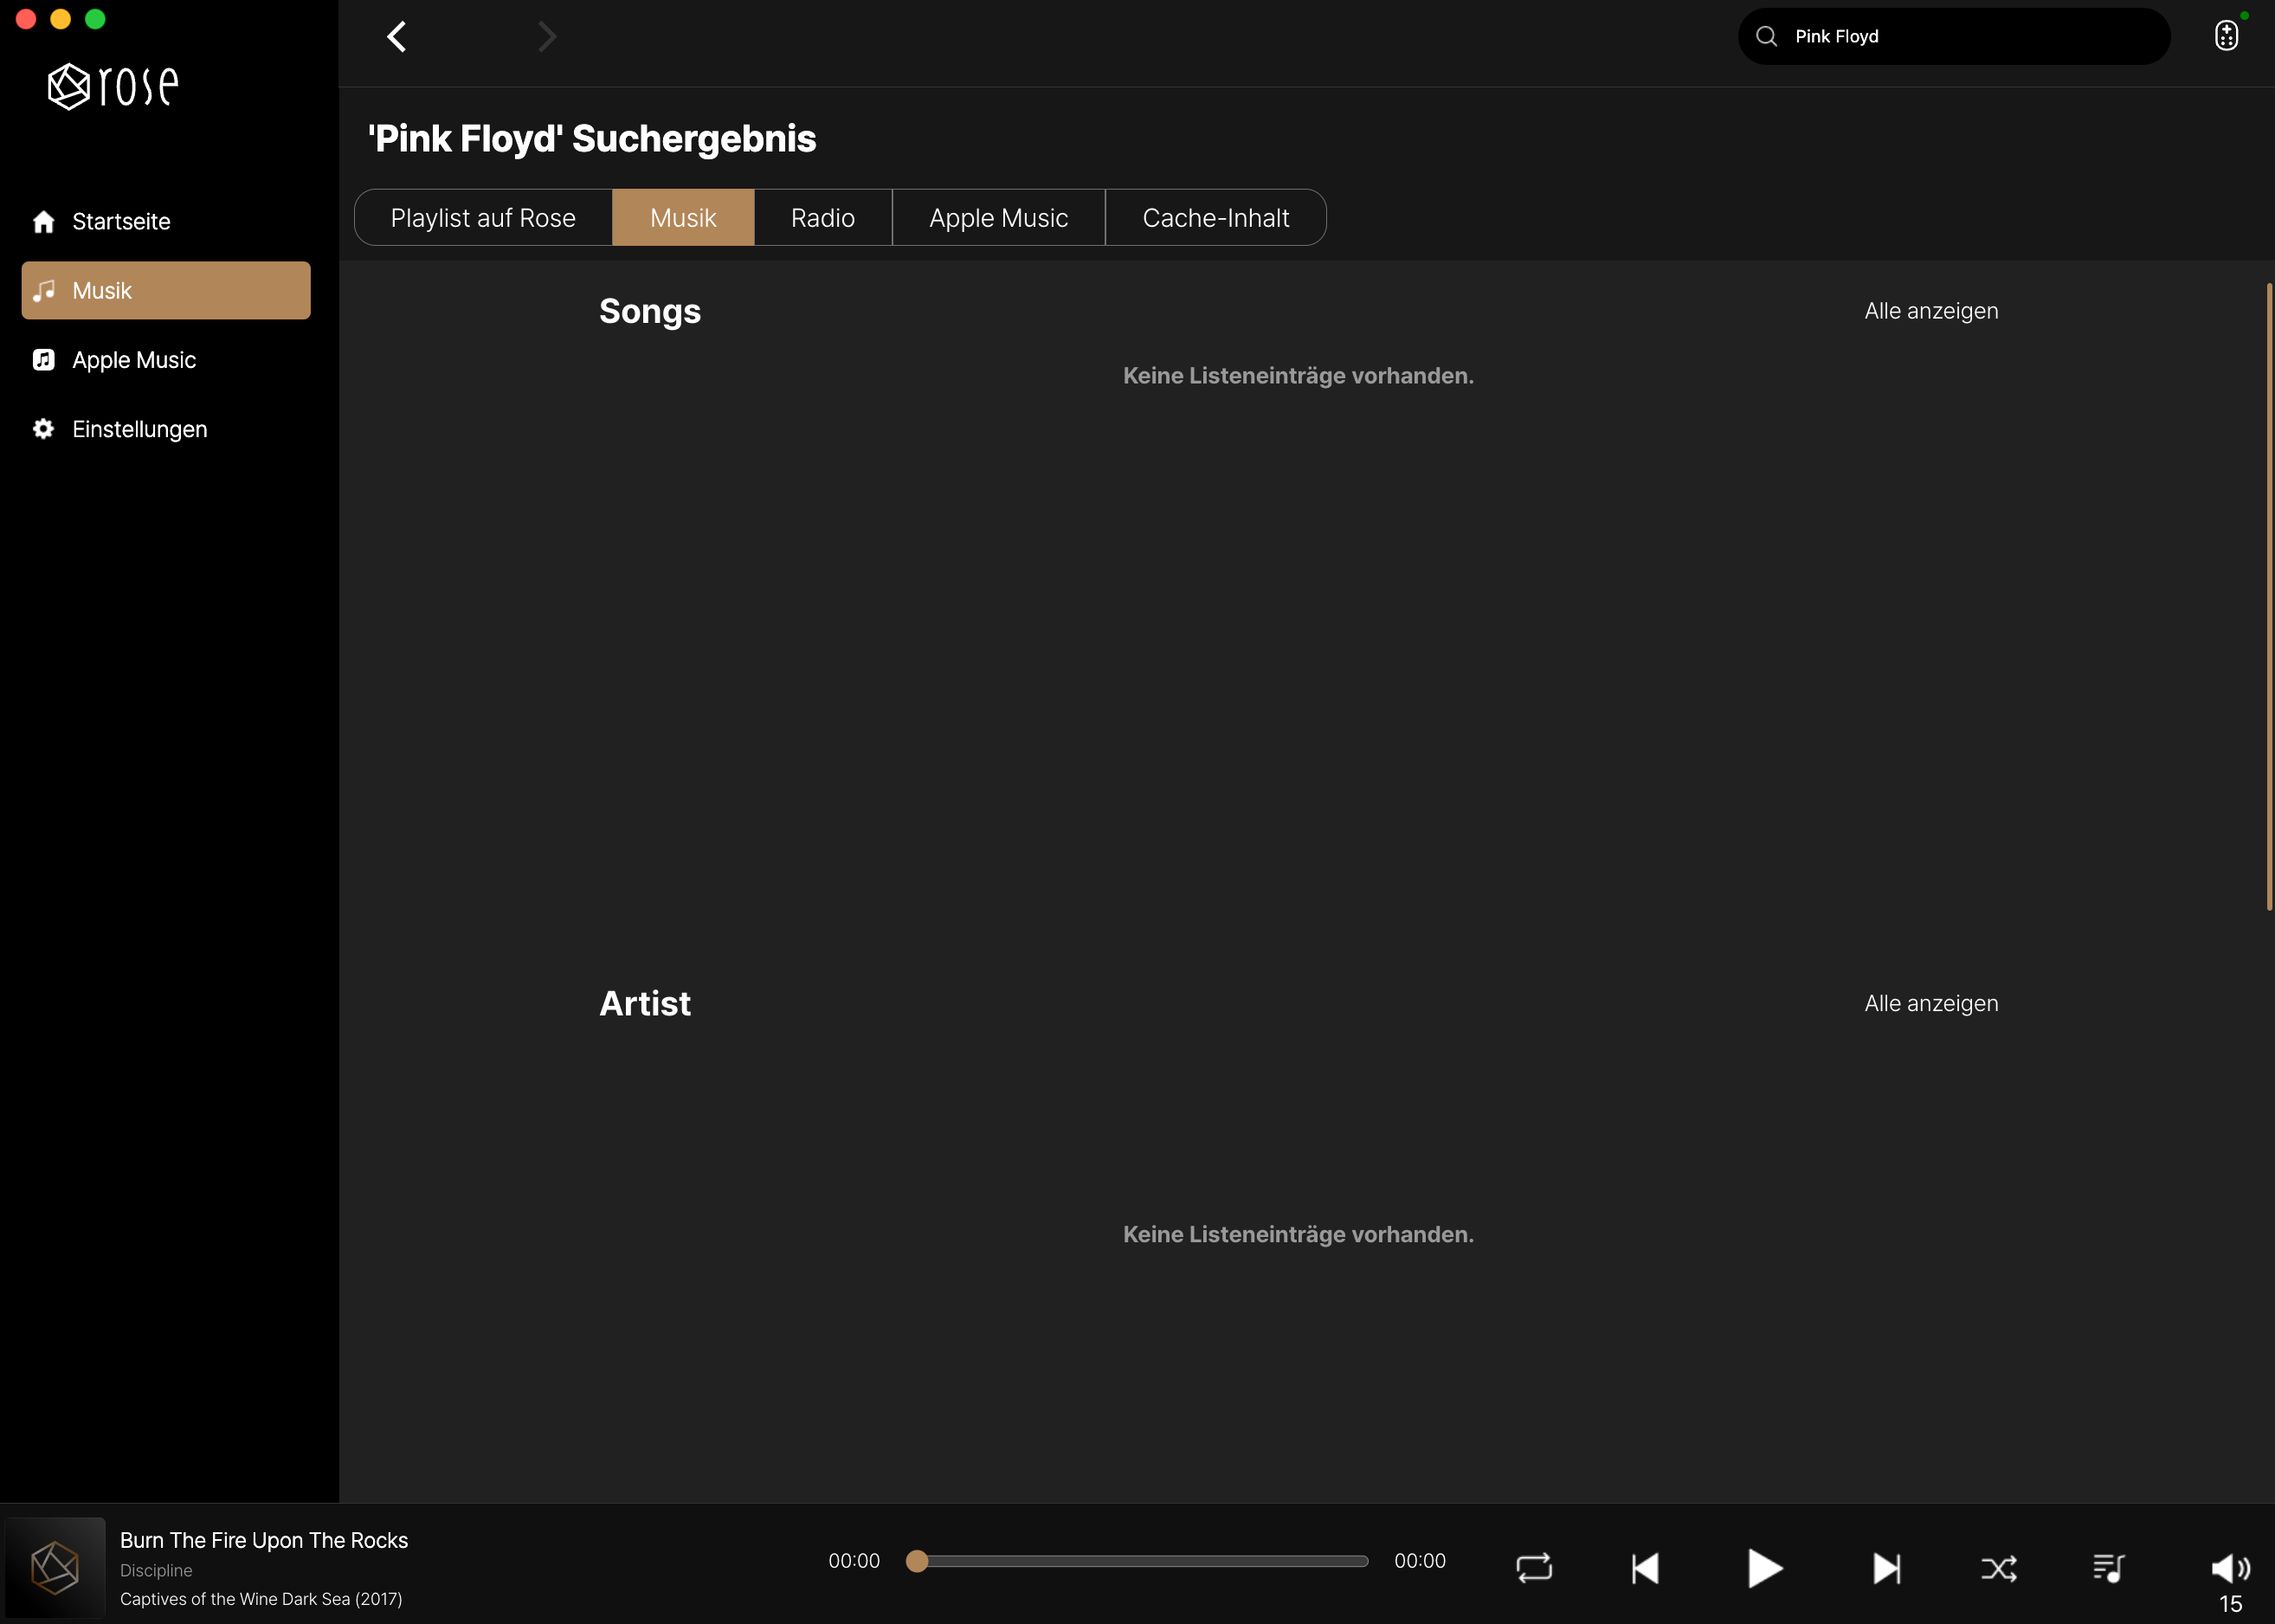Skip to previous track
The width and height of the screenshot is (2275, 1624).
tap(1645, 1567)
